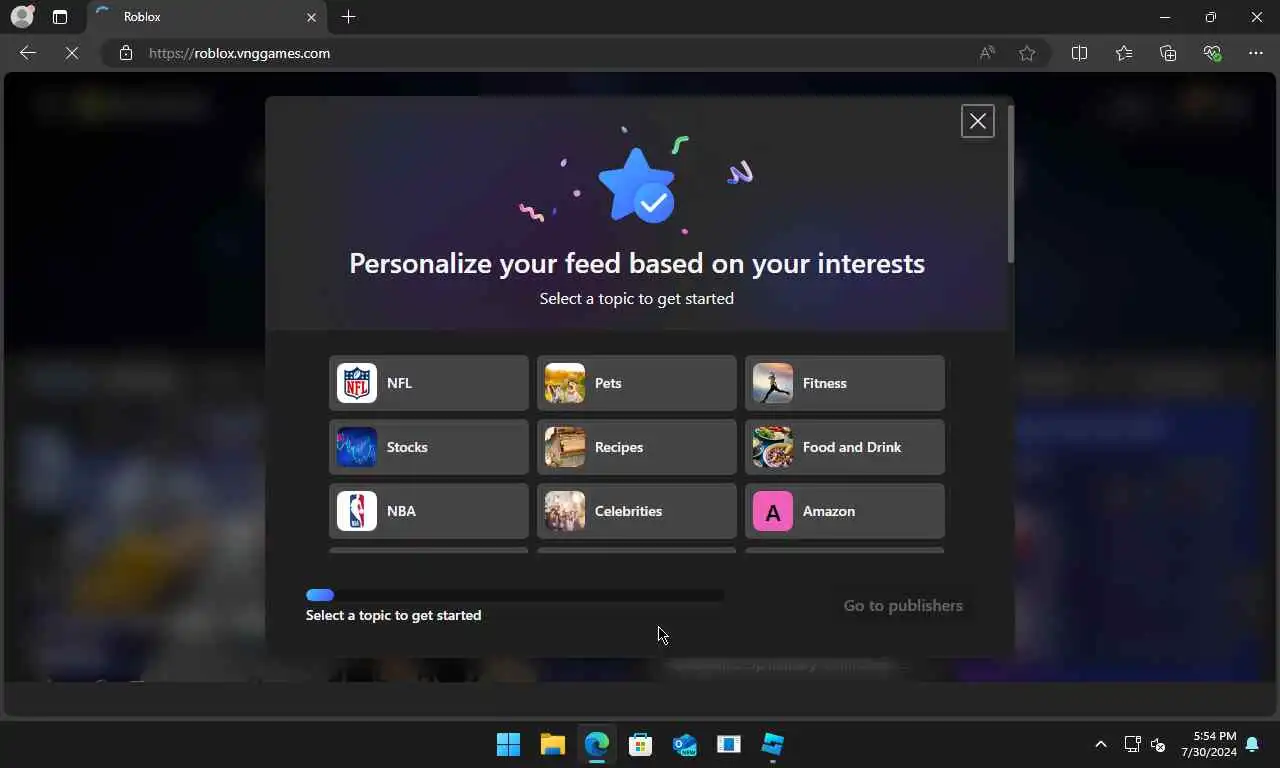The image size is (1280, 768).
Task: Click Go to publishers
Action: [x=903, y=605]
